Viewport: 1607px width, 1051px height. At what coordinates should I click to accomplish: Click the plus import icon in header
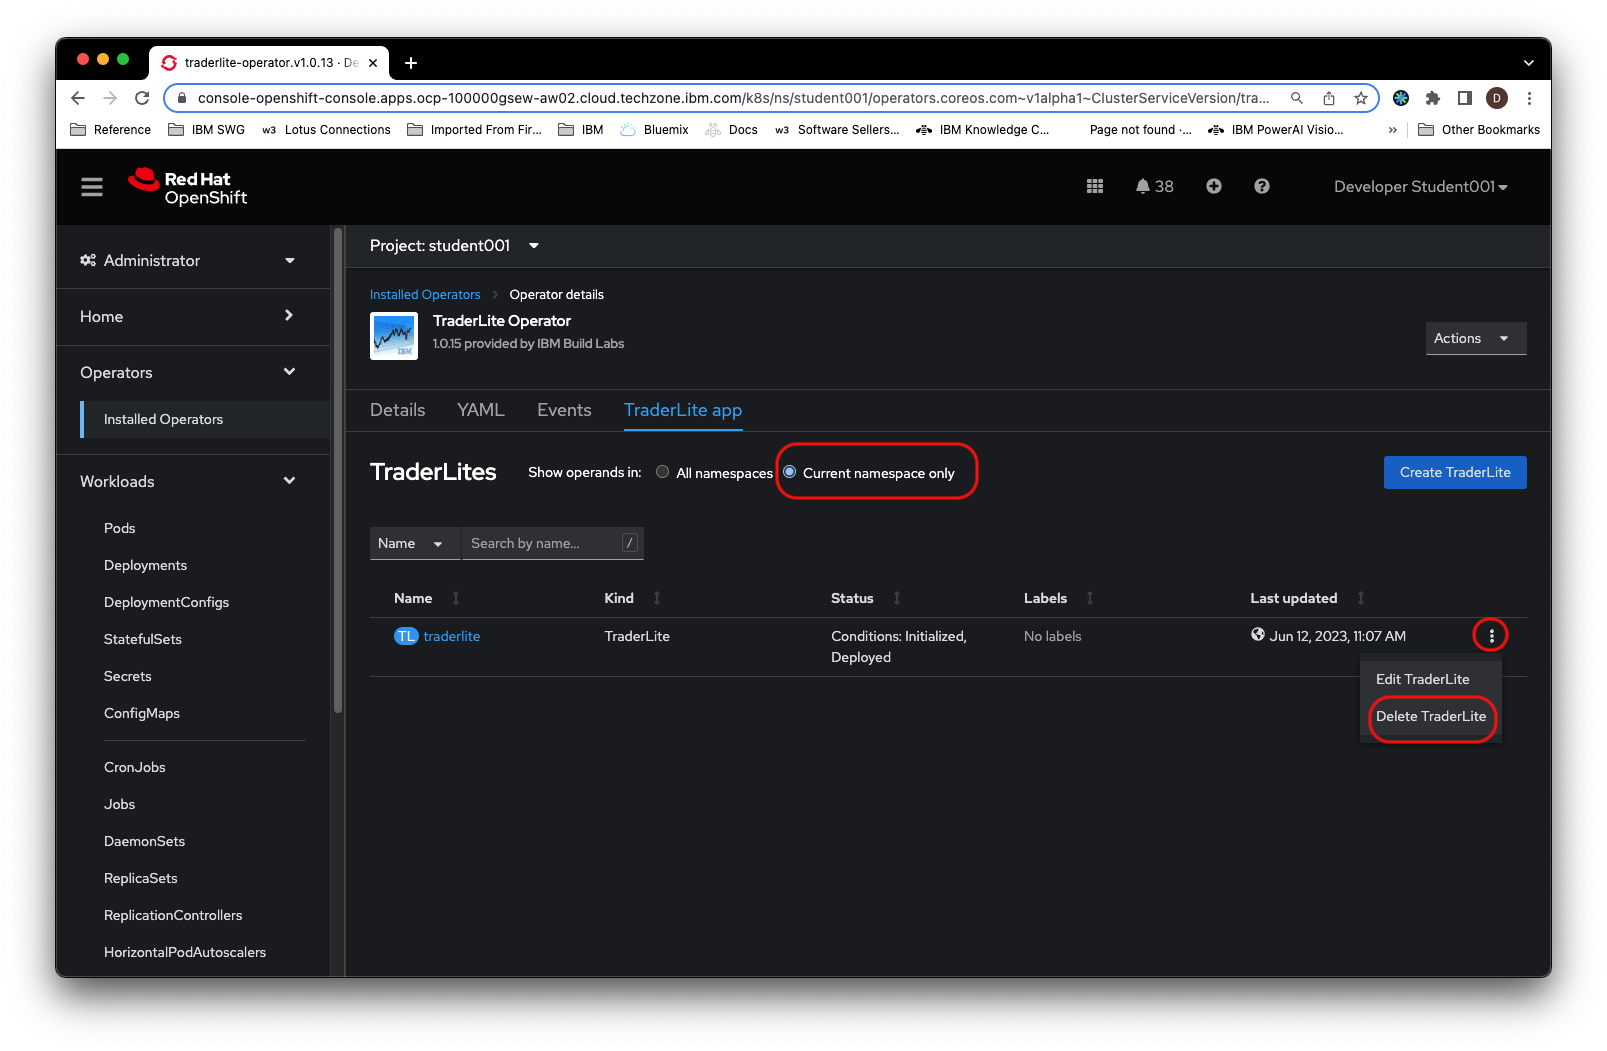[x=1214, y=186]
